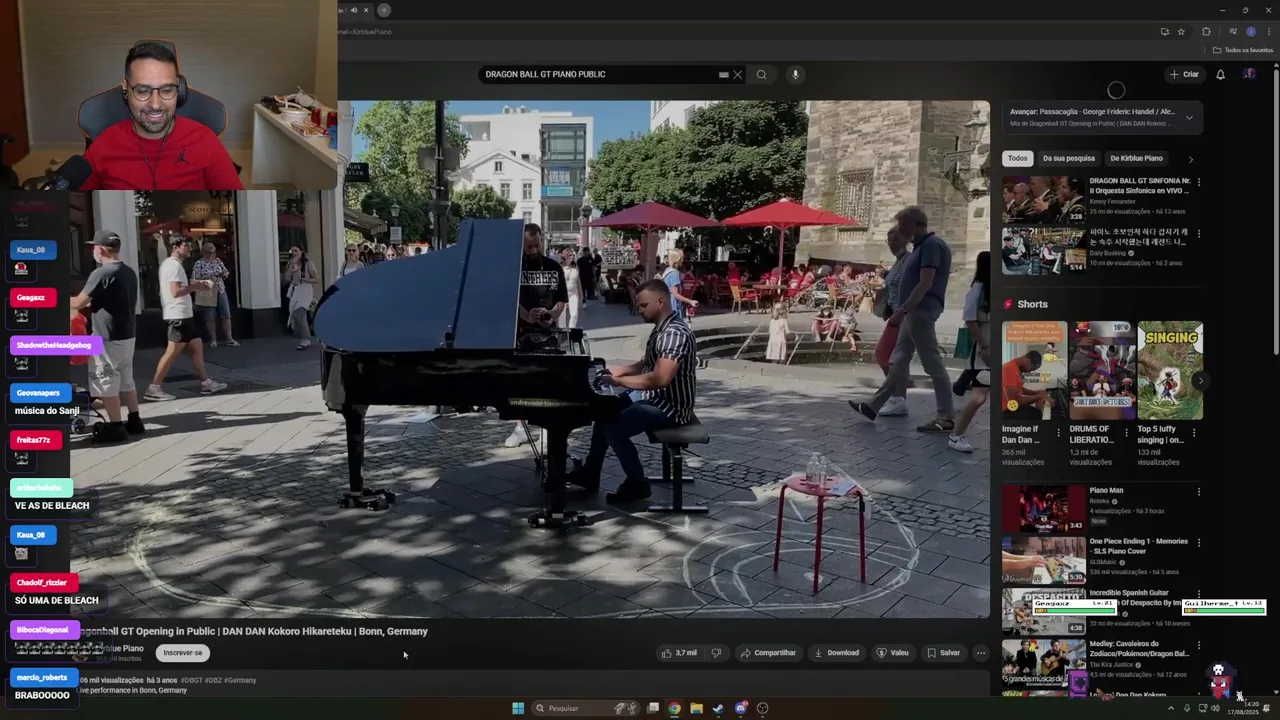The image size is (1280, 720).
Task: Click the video title Dragonball GT Opening in Public
Action: [x=251, y=631]
